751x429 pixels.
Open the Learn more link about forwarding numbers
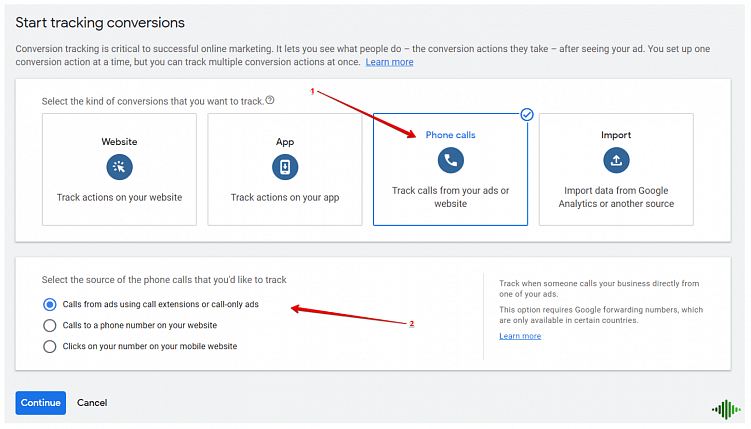point(520,336)
